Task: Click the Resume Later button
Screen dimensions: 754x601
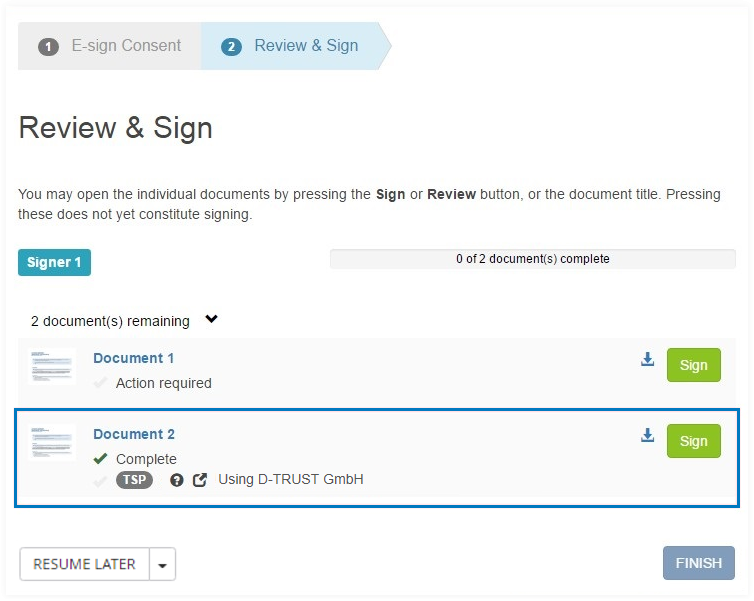Action: coord(84,564)
